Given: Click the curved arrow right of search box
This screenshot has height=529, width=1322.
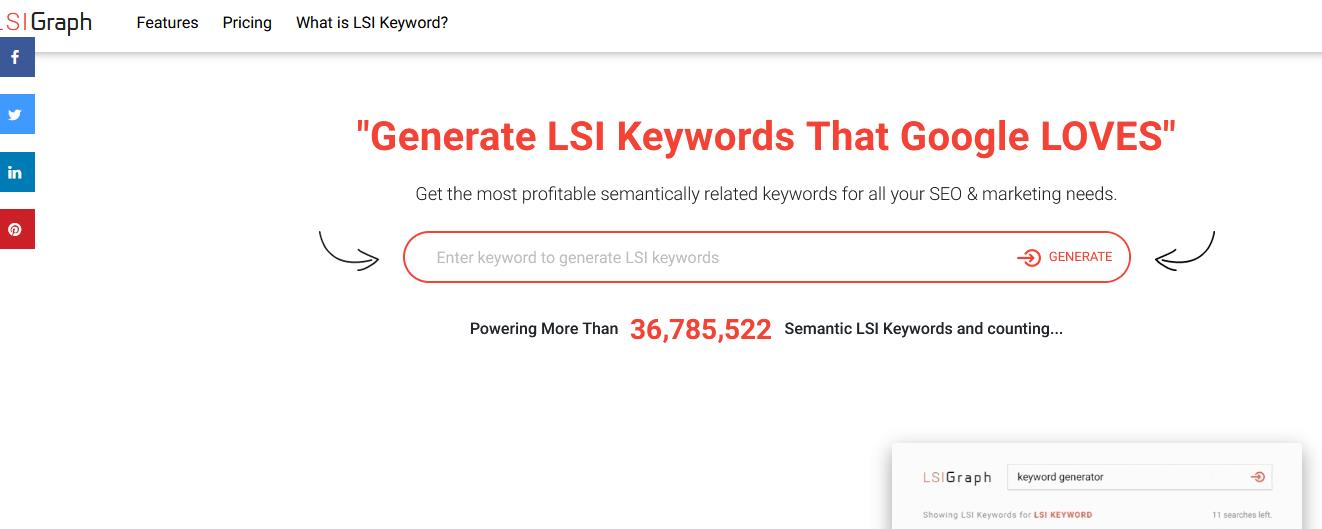Looking at the screenshot, I should (1185, 251).
